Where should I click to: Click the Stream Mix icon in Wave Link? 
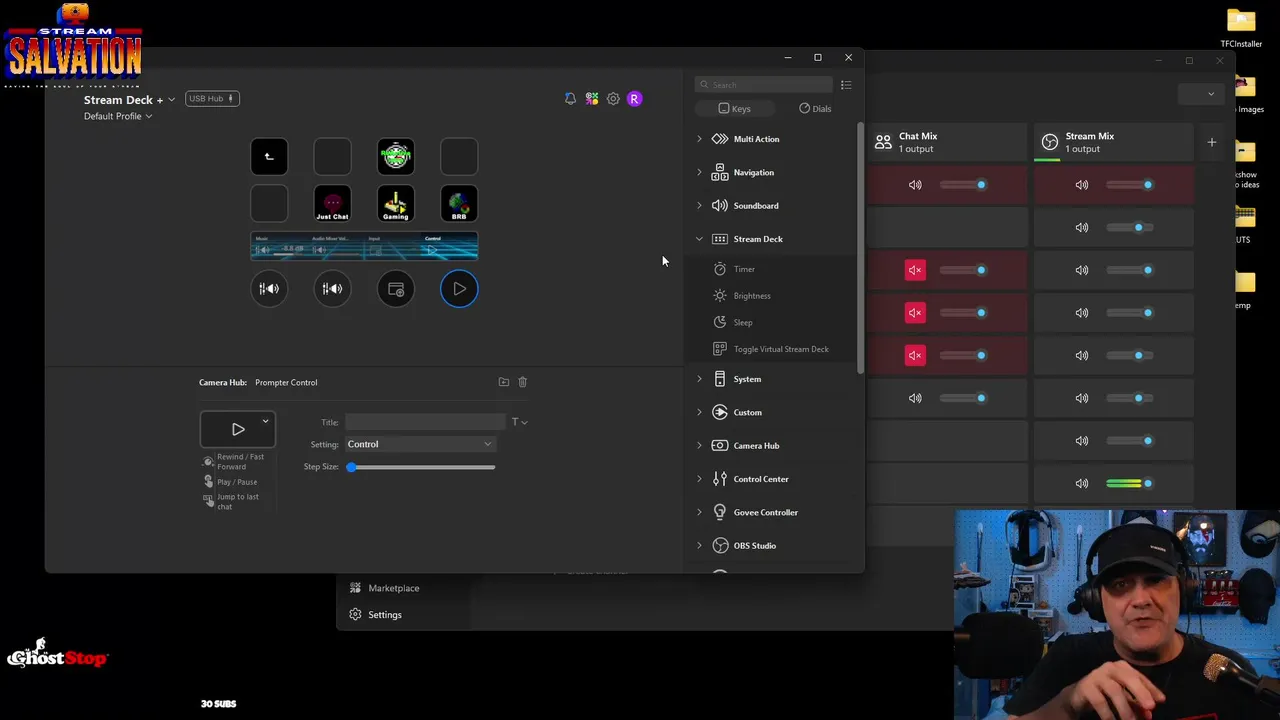tap(1050, 142)
